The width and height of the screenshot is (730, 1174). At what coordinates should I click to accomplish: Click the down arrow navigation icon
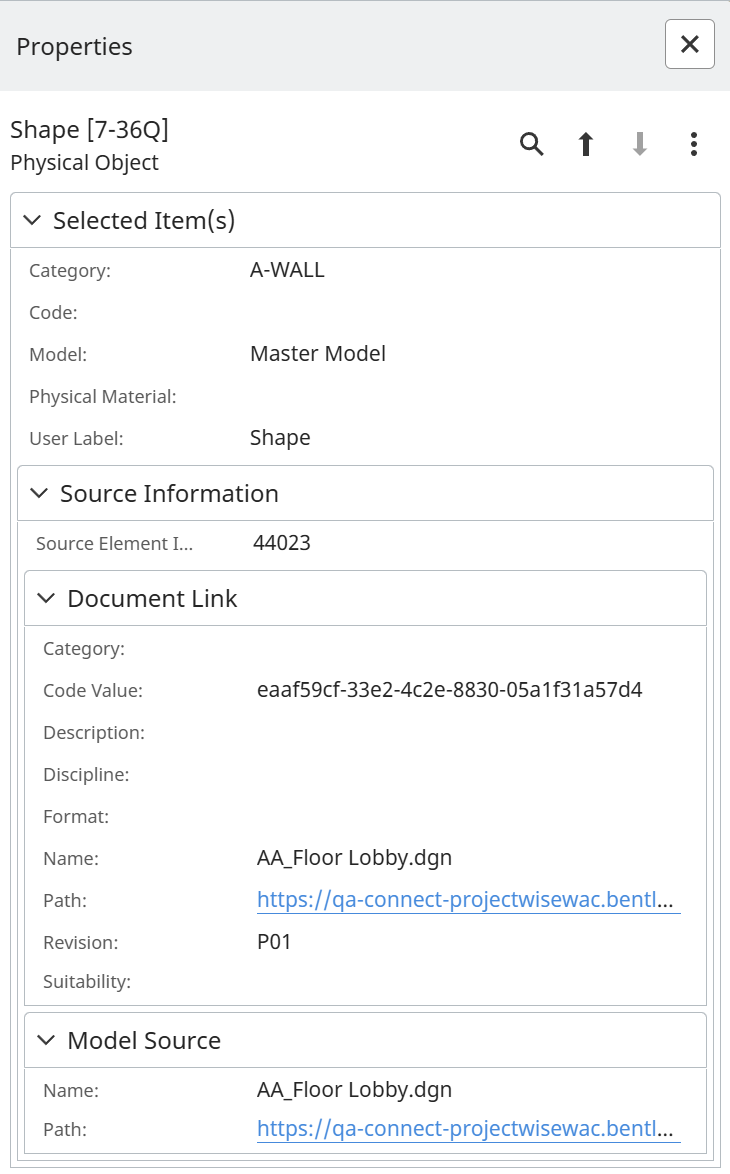click(640, 145)
